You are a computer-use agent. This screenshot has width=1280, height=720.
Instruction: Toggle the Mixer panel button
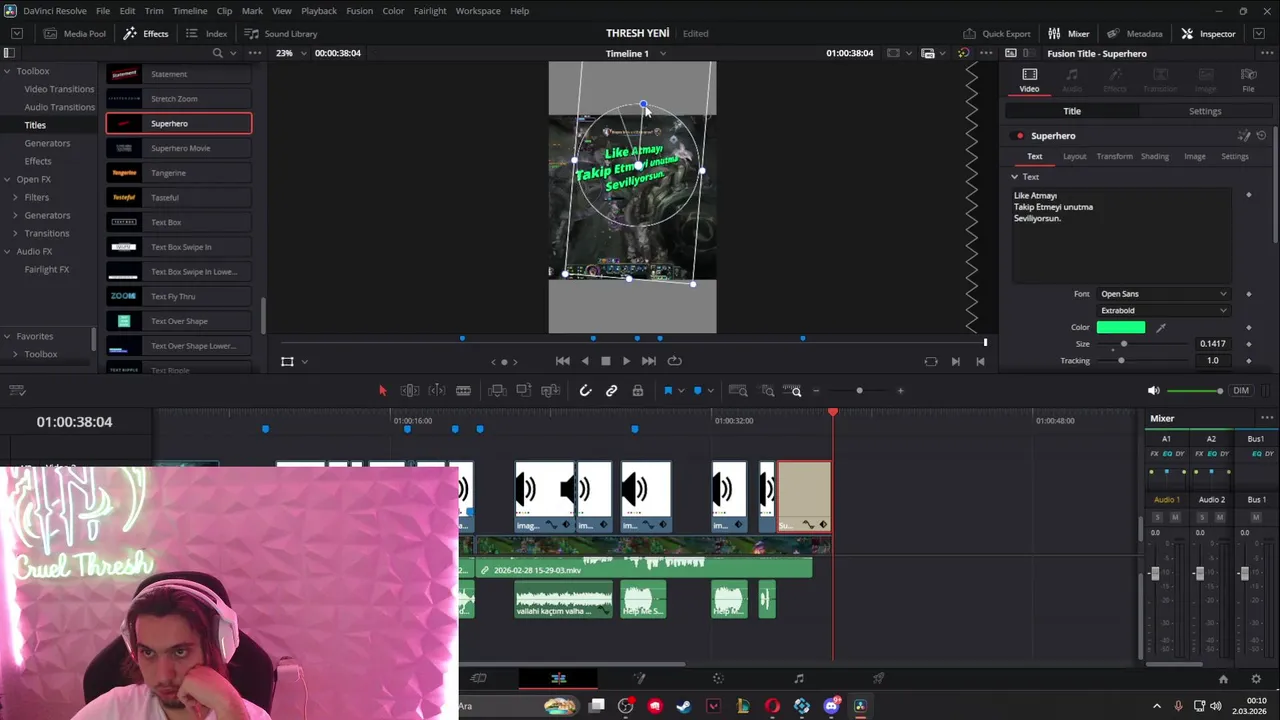click(1069, 33)
